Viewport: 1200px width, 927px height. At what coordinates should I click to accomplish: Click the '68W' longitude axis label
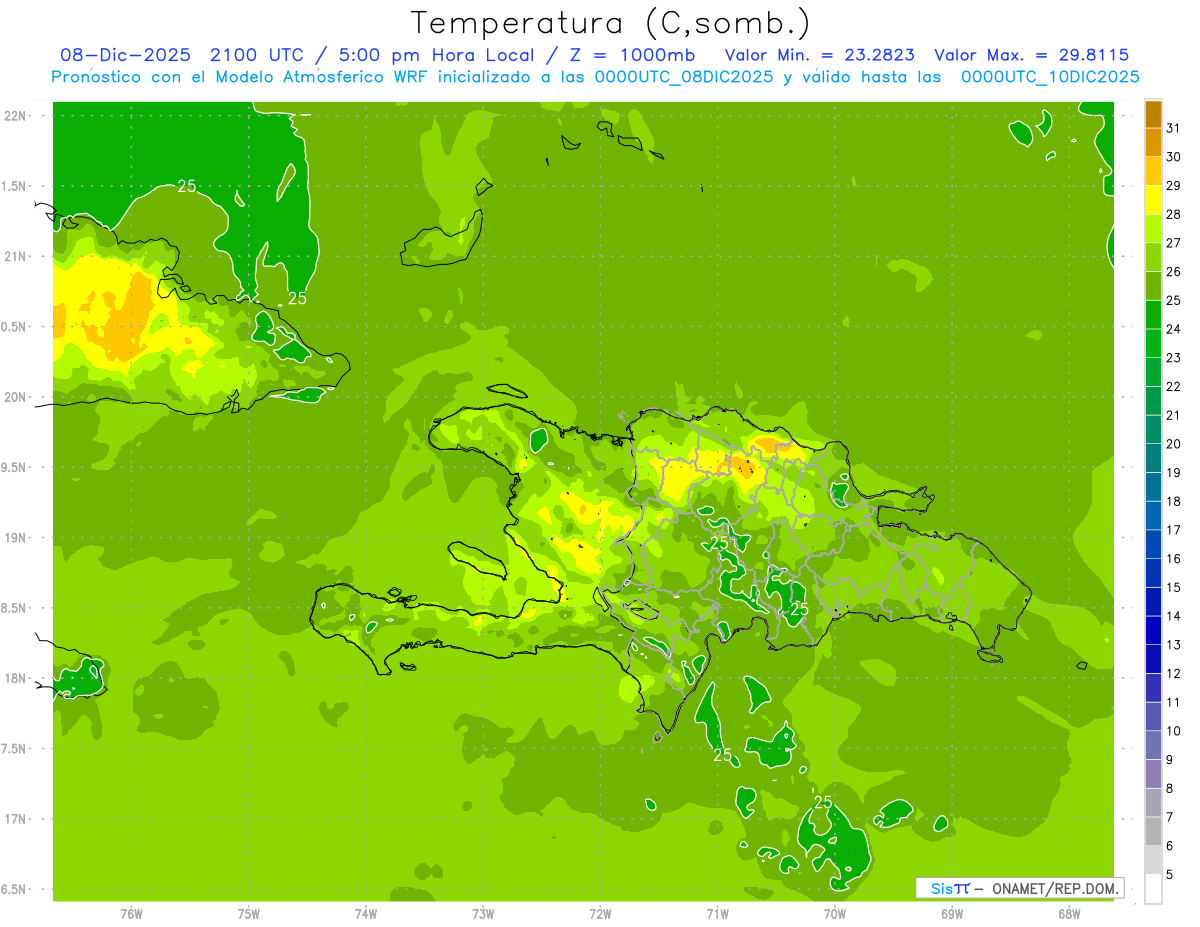click(1069, 913)
